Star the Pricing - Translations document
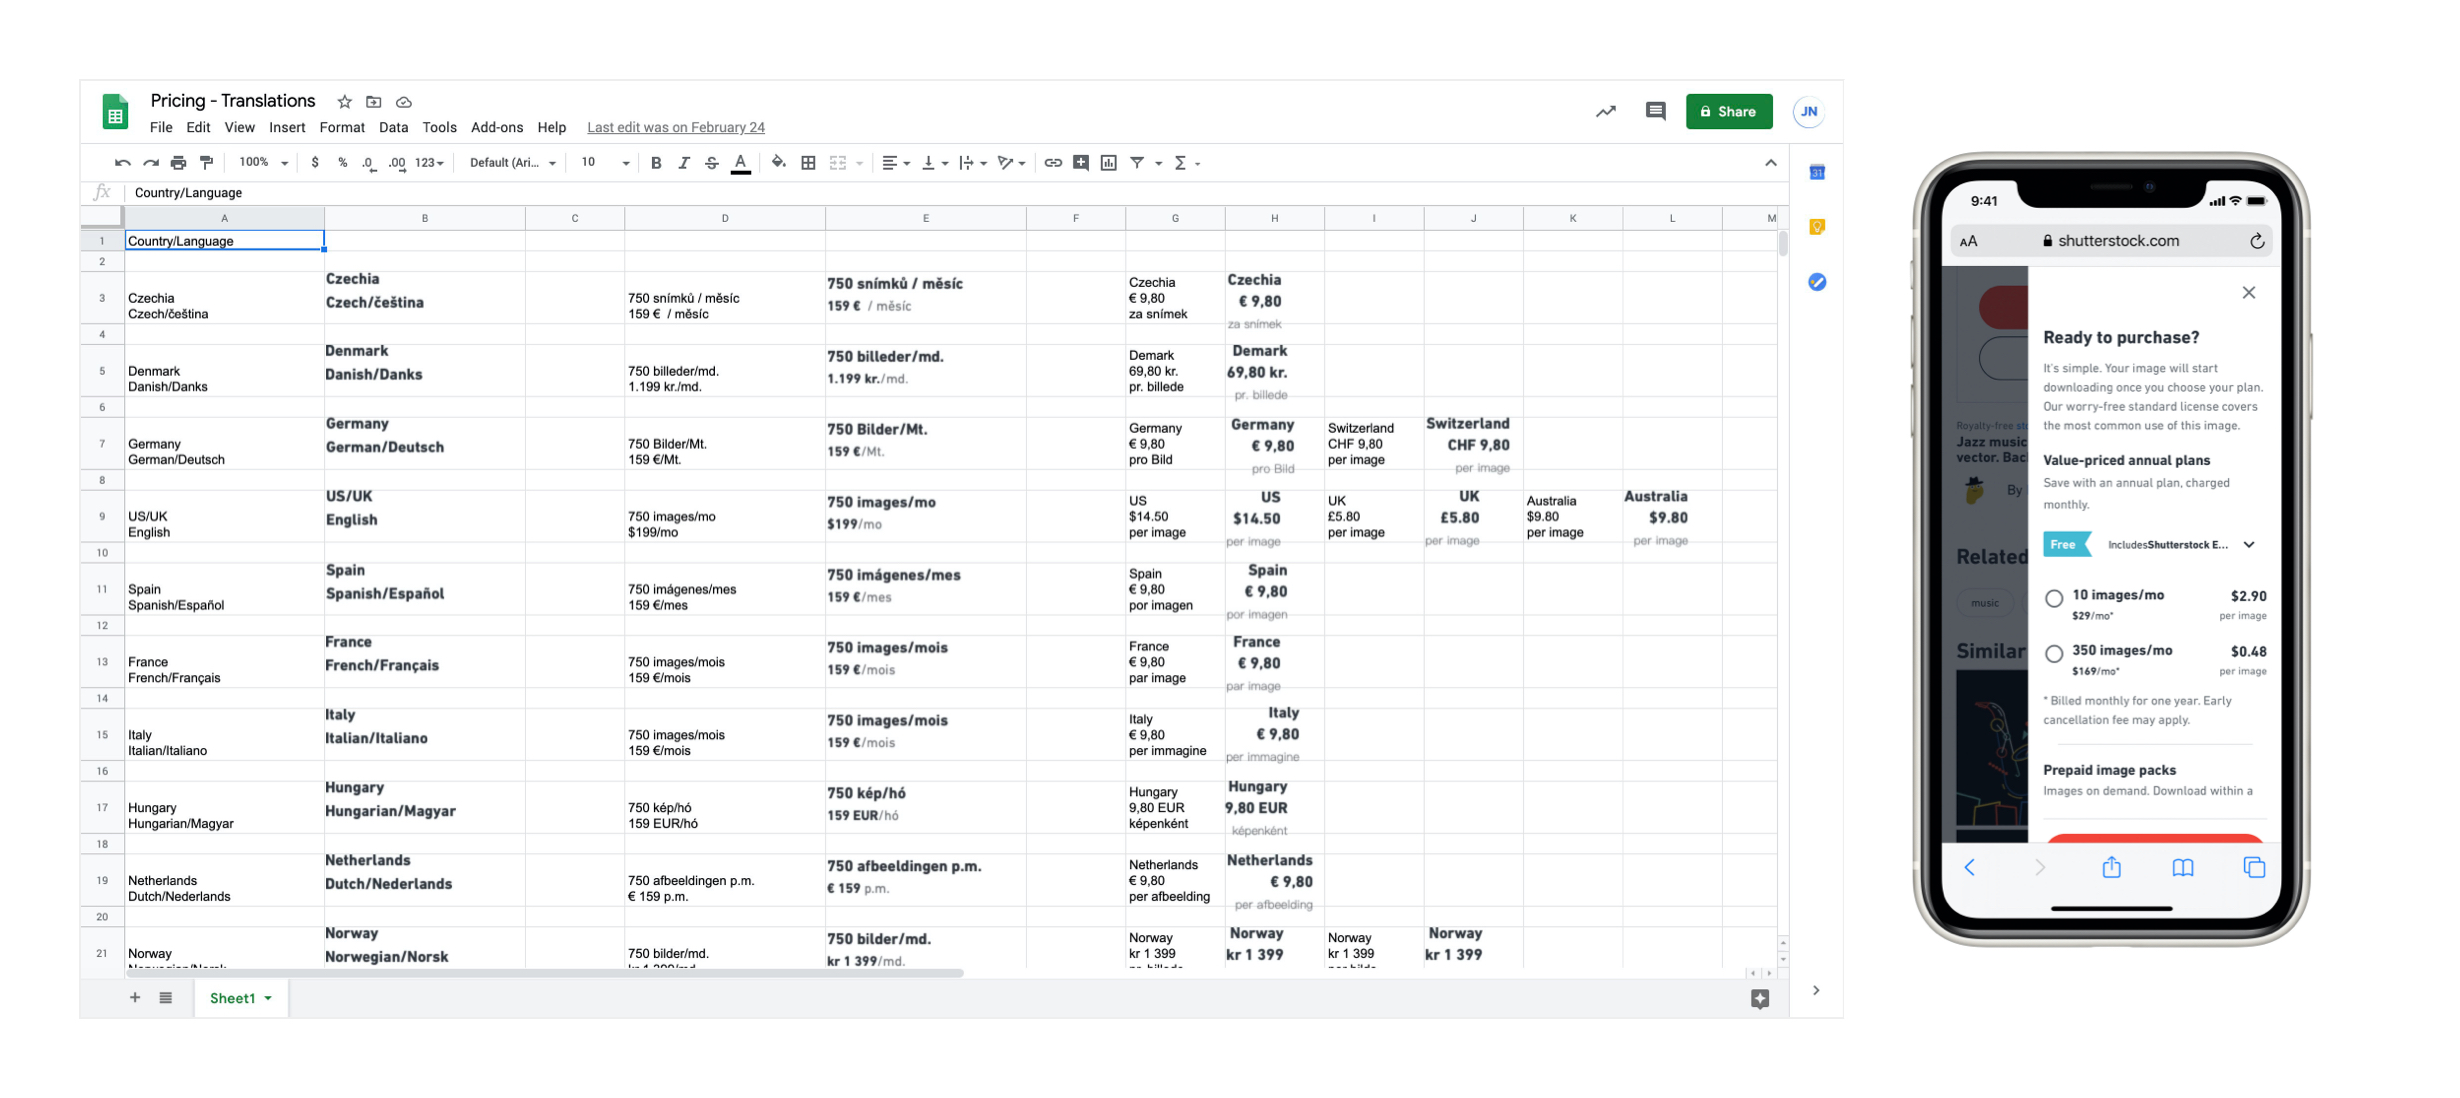The width and height of the screenshot is (2460, 1098). point(345,102)
